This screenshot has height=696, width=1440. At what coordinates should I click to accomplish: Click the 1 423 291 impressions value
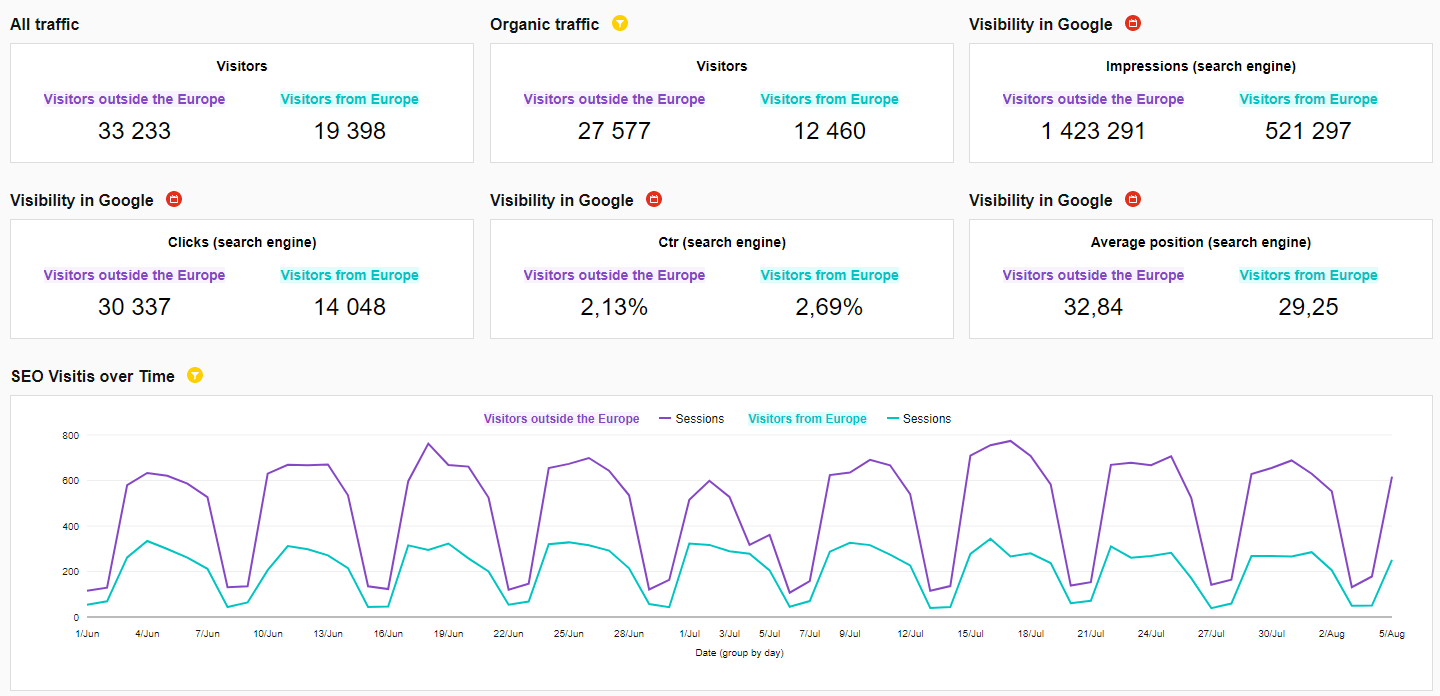tap(1093, 131)
